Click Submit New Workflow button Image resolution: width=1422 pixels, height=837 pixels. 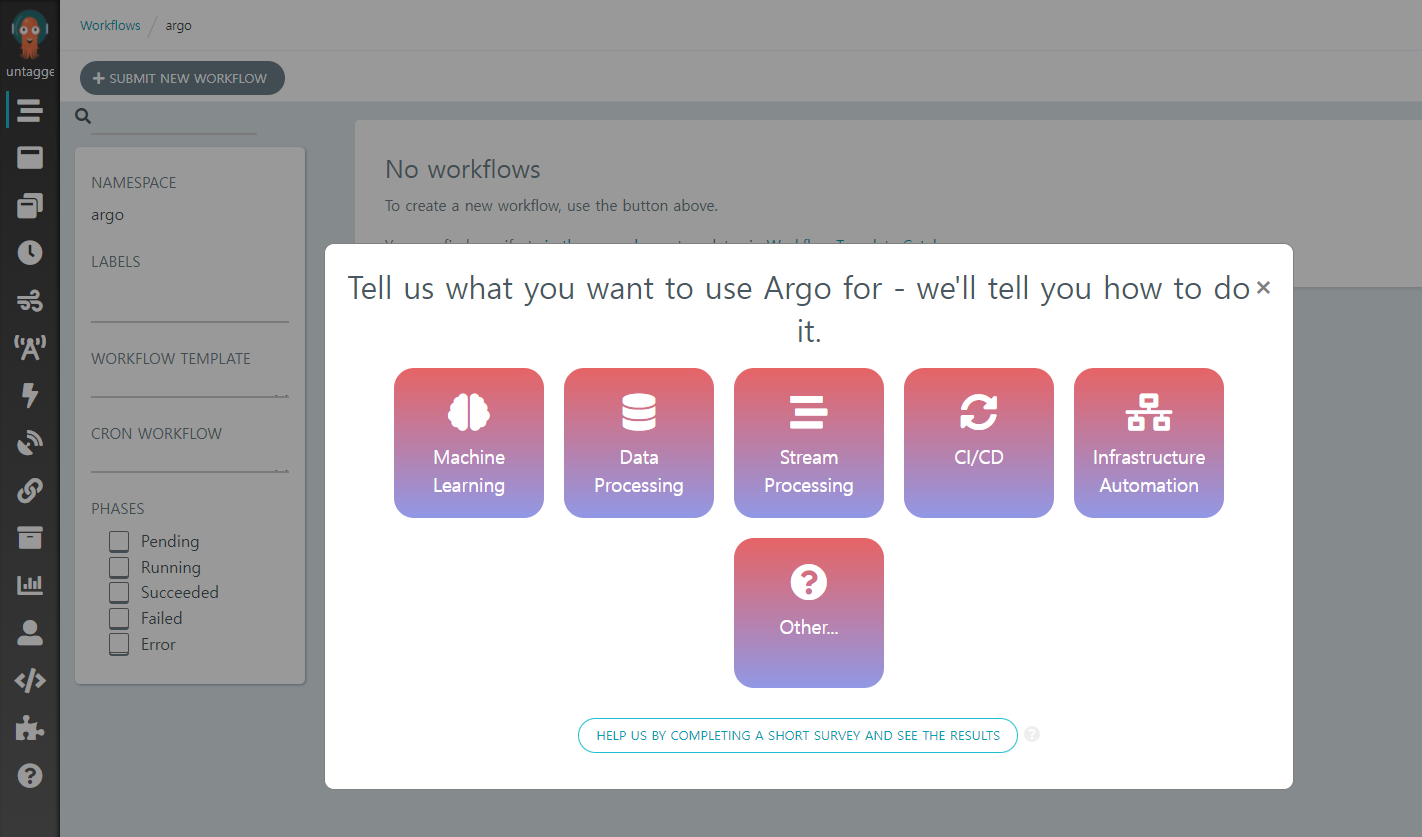pyautogui.click(x=182, y=78)
